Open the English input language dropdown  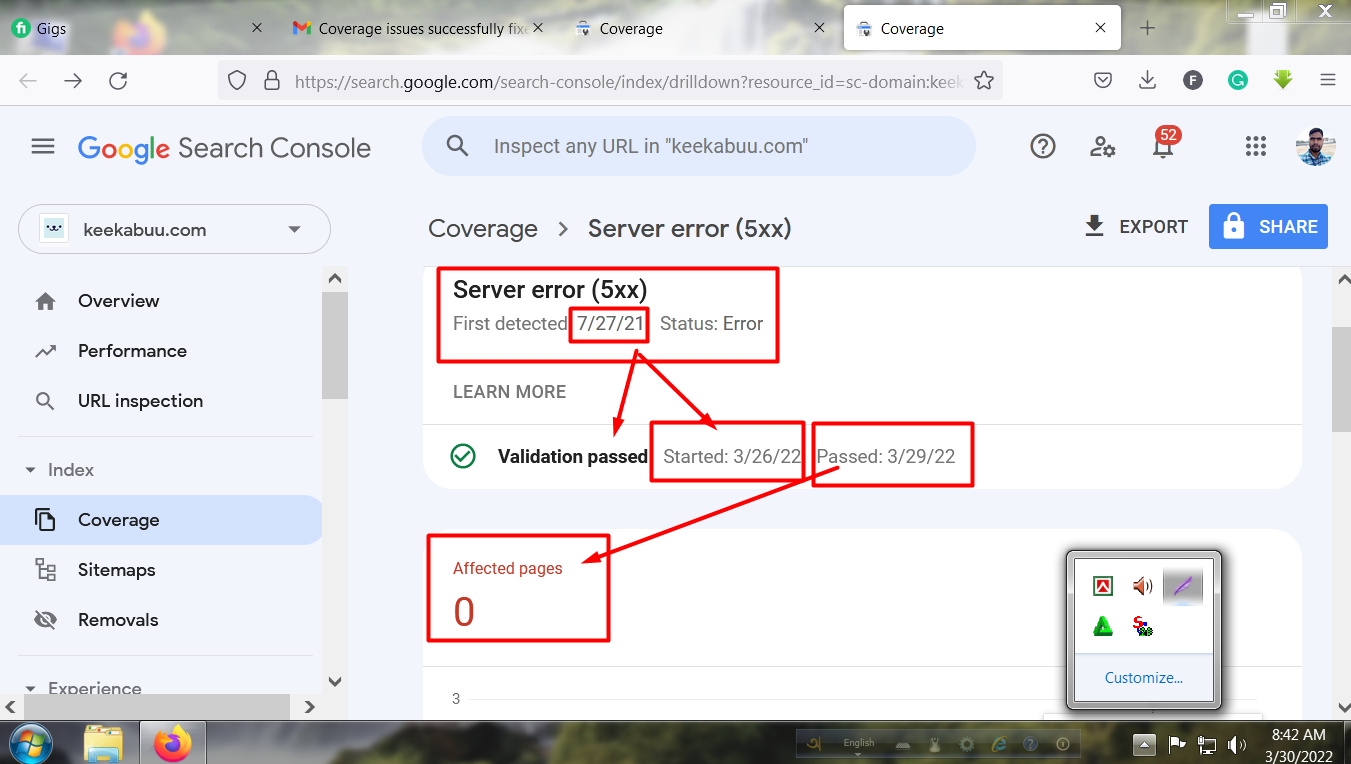(858, 745)
